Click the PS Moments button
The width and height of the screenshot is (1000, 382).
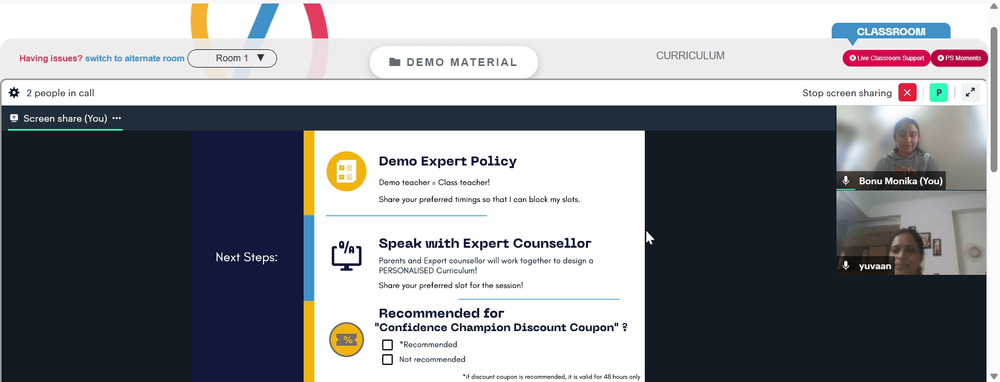click(959, 58)
